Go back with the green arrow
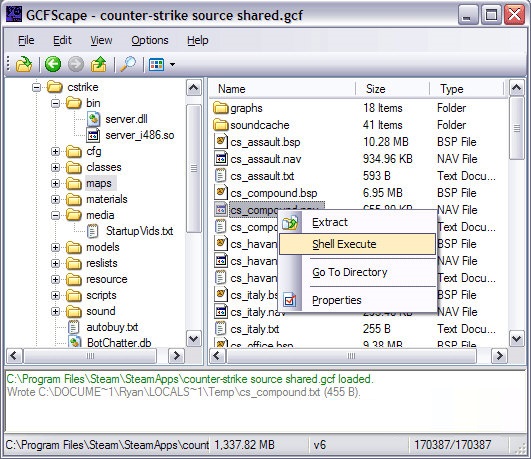This screenshot has width=531, height=459. 53,64
